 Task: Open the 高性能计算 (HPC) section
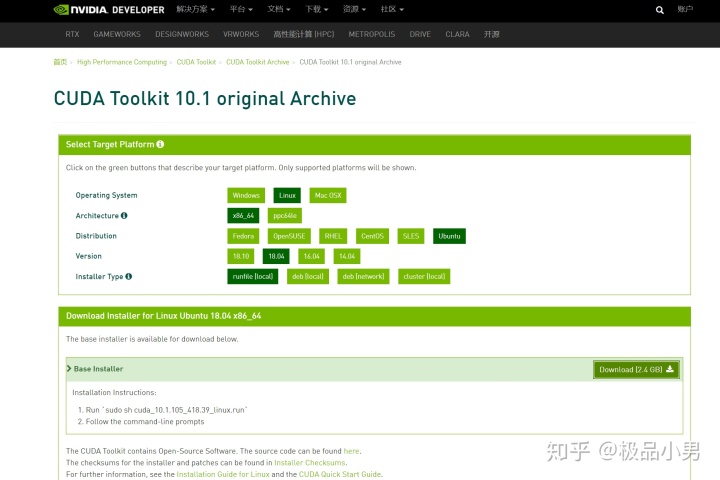[x=304, y=34]
